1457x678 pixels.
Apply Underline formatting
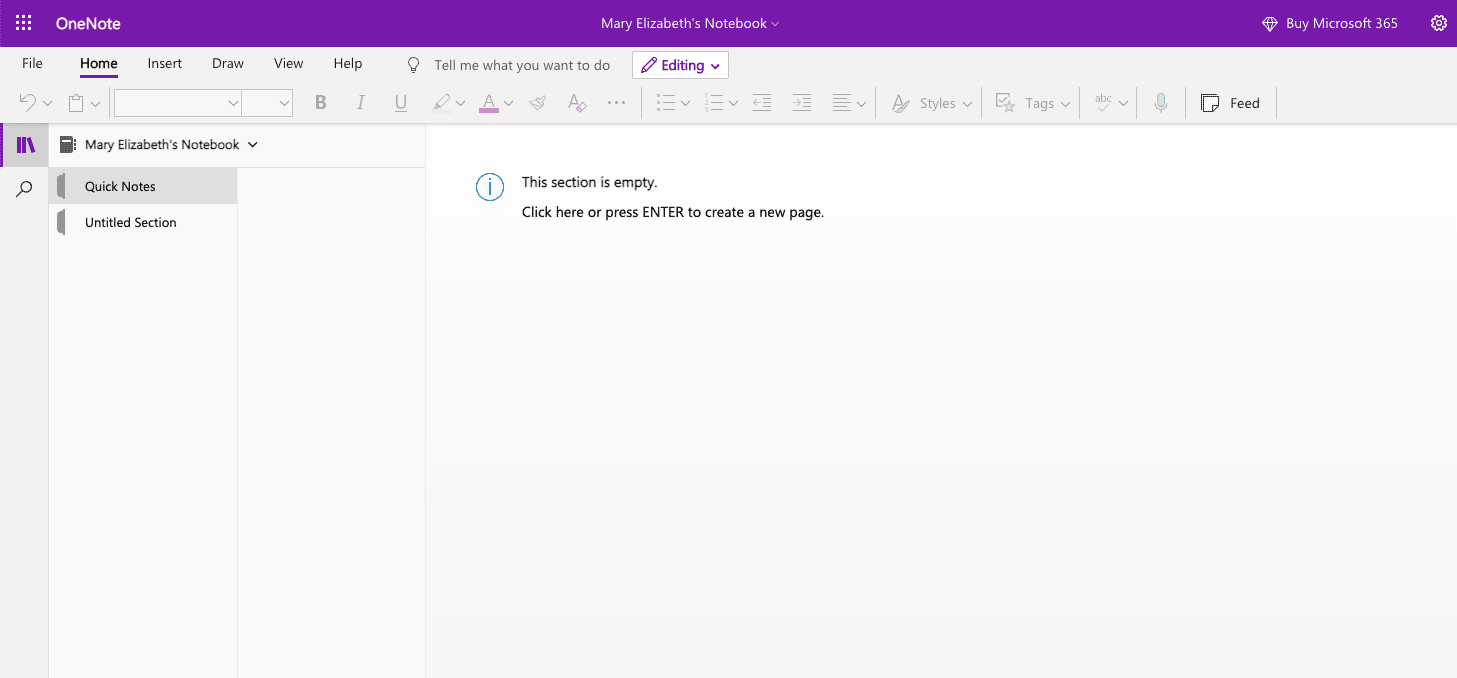[400, 102]
